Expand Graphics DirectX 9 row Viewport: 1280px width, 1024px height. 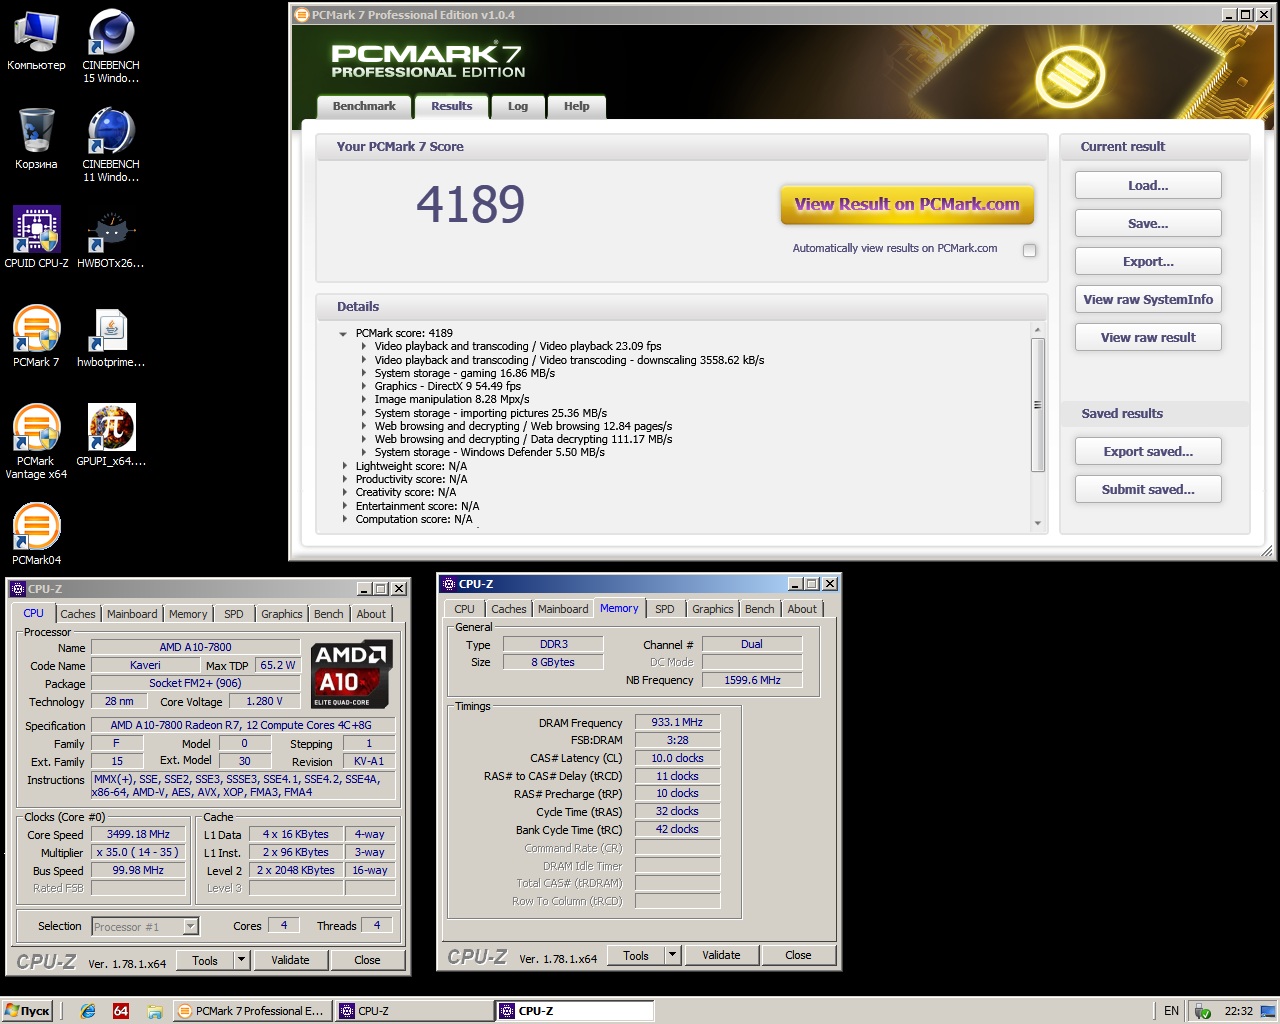tap(364, 386)
